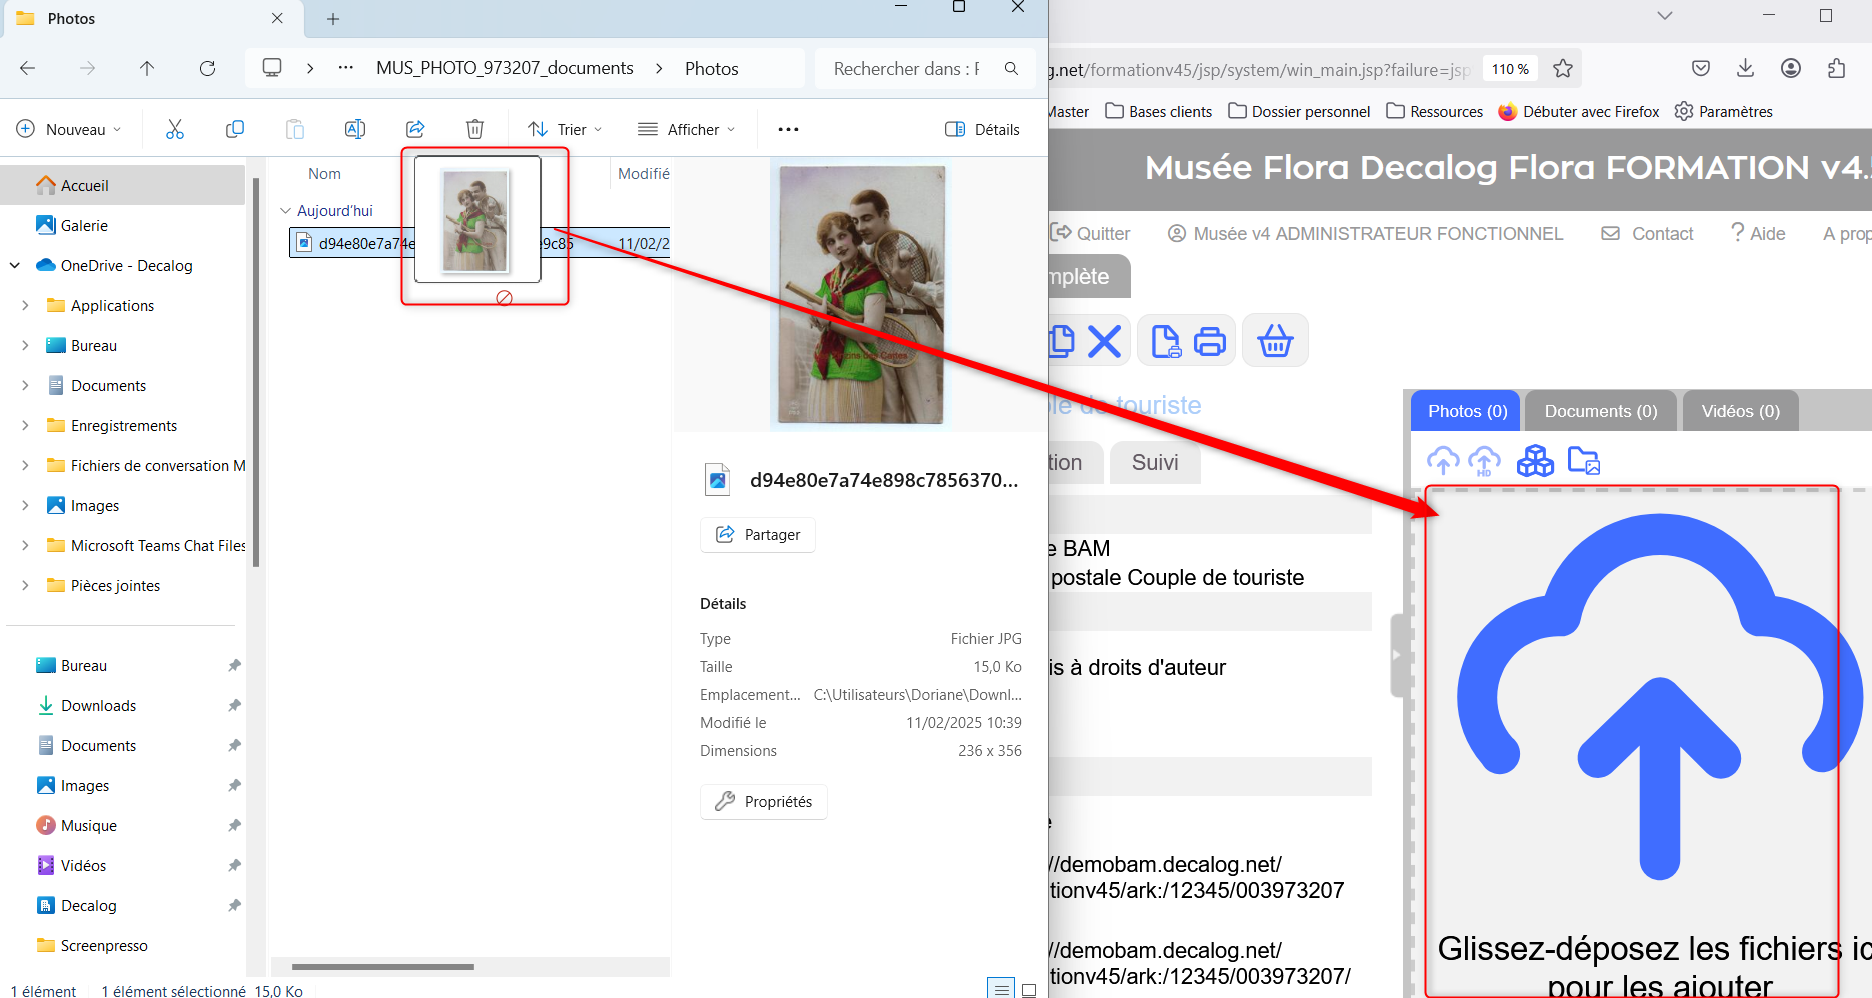Click the scissors Cut icon in Explorer

click(175, 129)
